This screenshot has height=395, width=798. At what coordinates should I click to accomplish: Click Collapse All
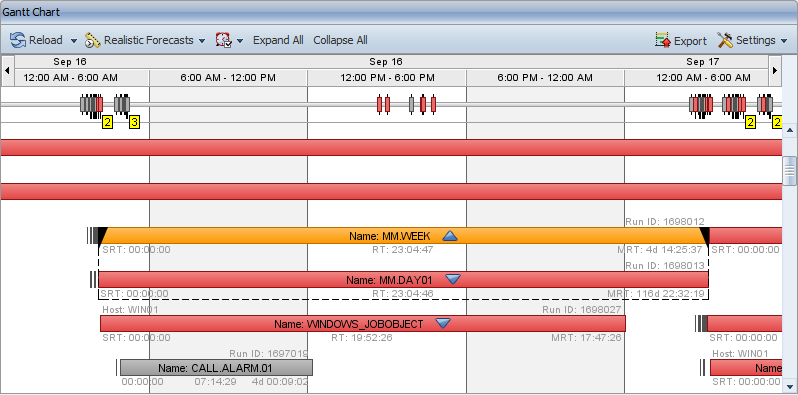pyautogui.click(x=340, y=40)
